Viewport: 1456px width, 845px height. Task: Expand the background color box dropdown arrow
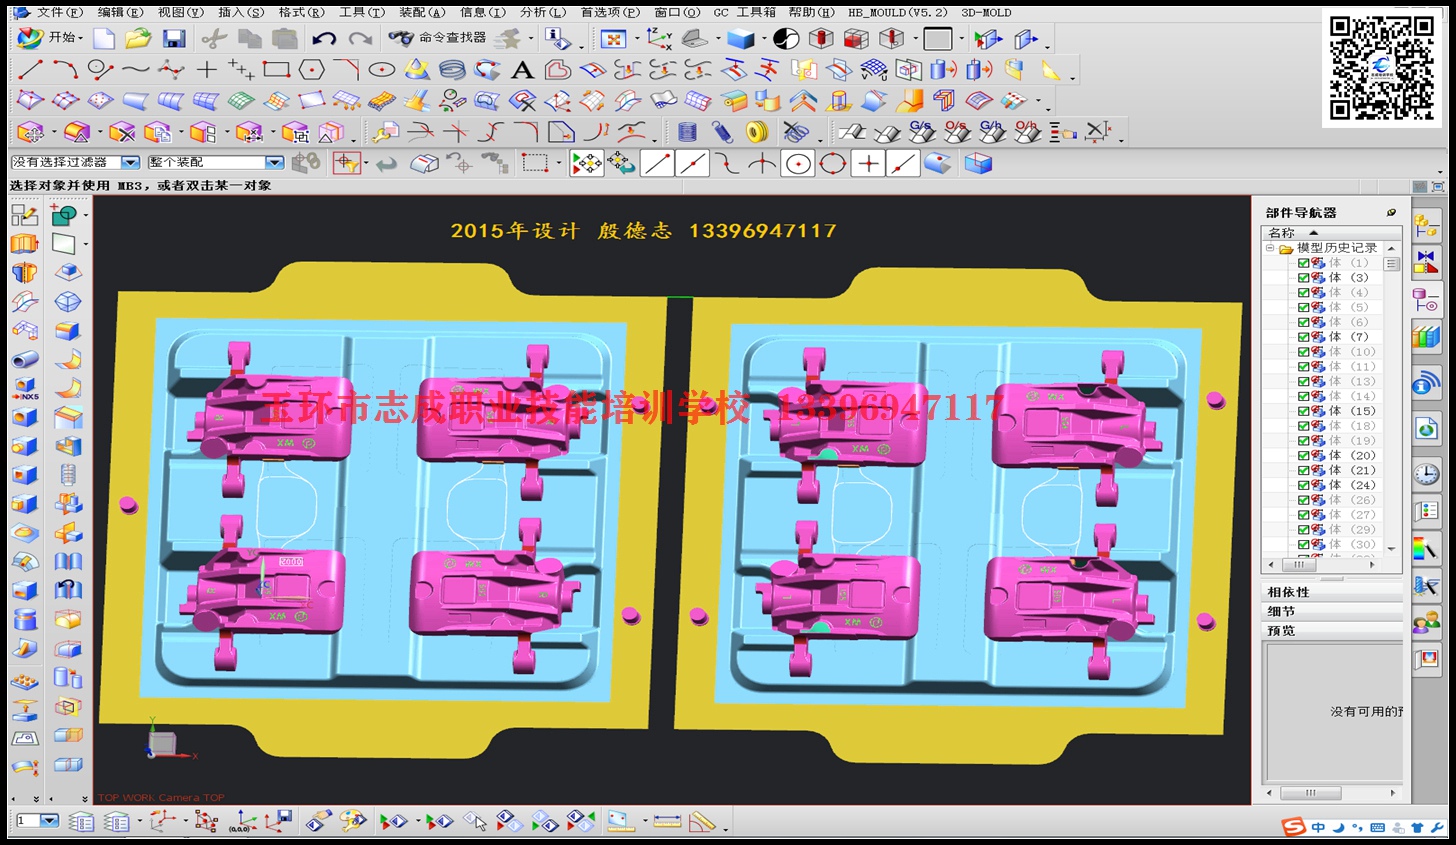coord(961,40)
